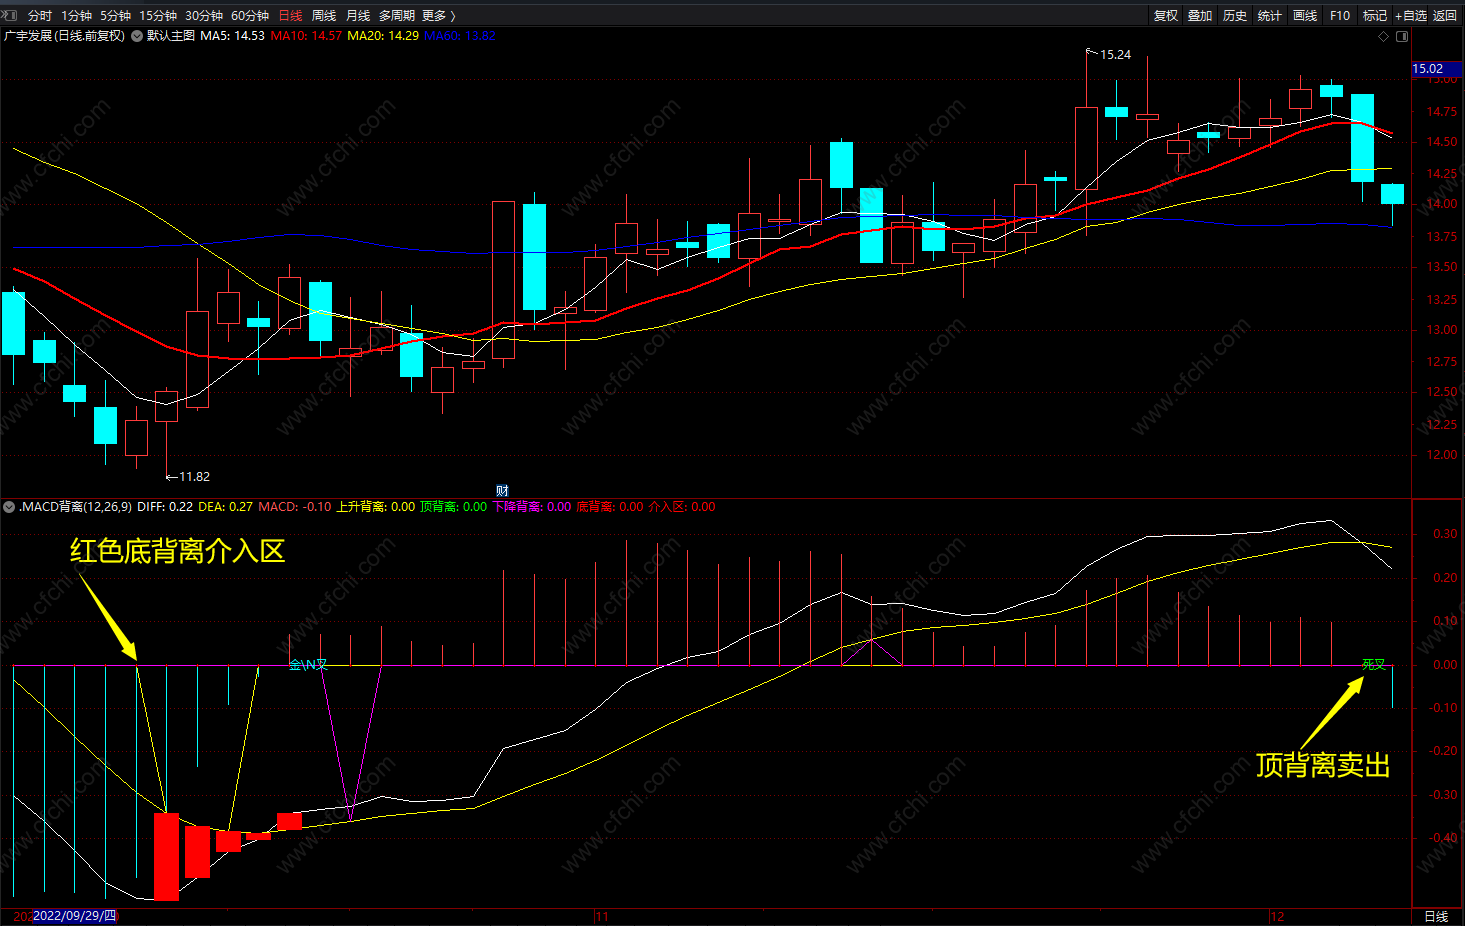1465x926 pixels.
Task: Open the 统计 statistics button
Action: coord(1270,15)
